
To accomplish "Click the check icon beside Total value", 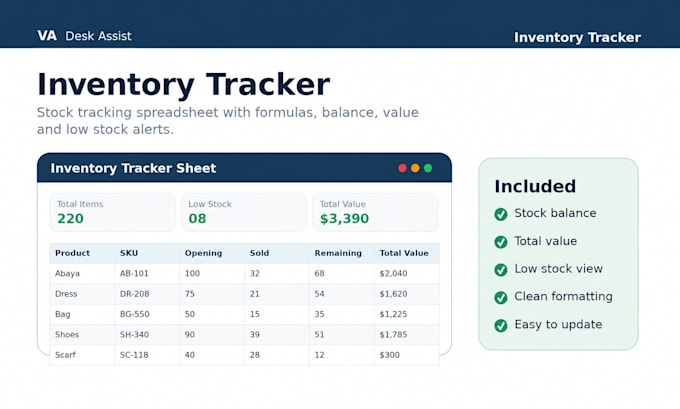I will click(x=501, y=242).
